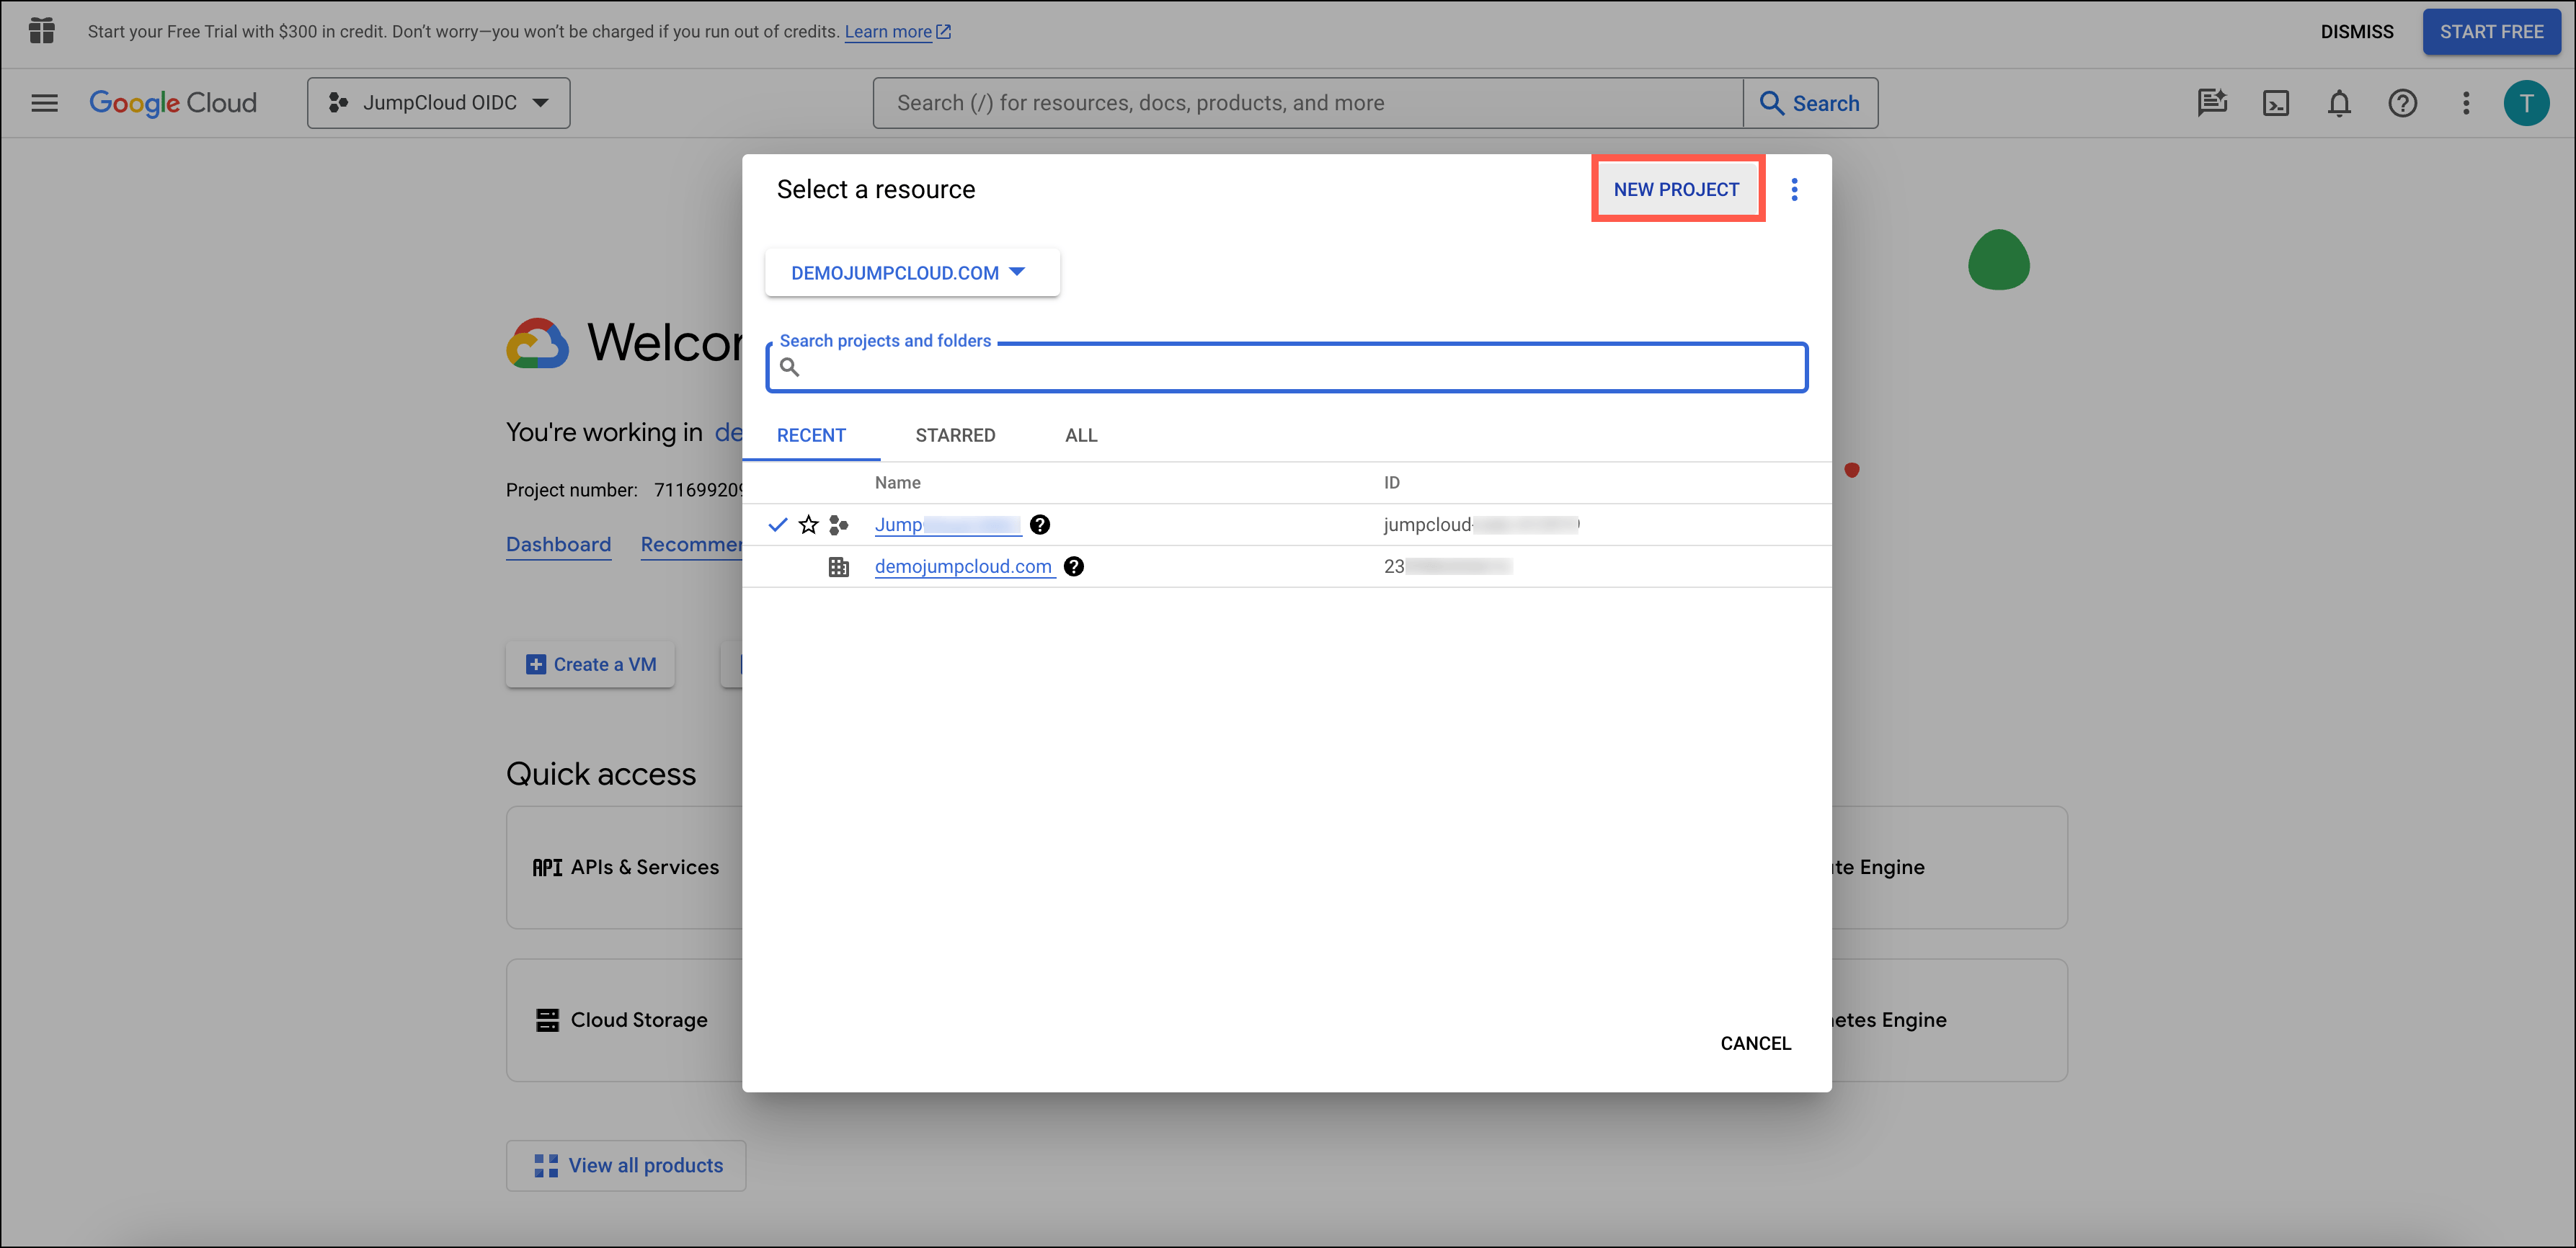This screenshot has height=1248, width=2576.
Task: Open the JumpCloud OIDC project picker
Action: [x=438, y=102]
